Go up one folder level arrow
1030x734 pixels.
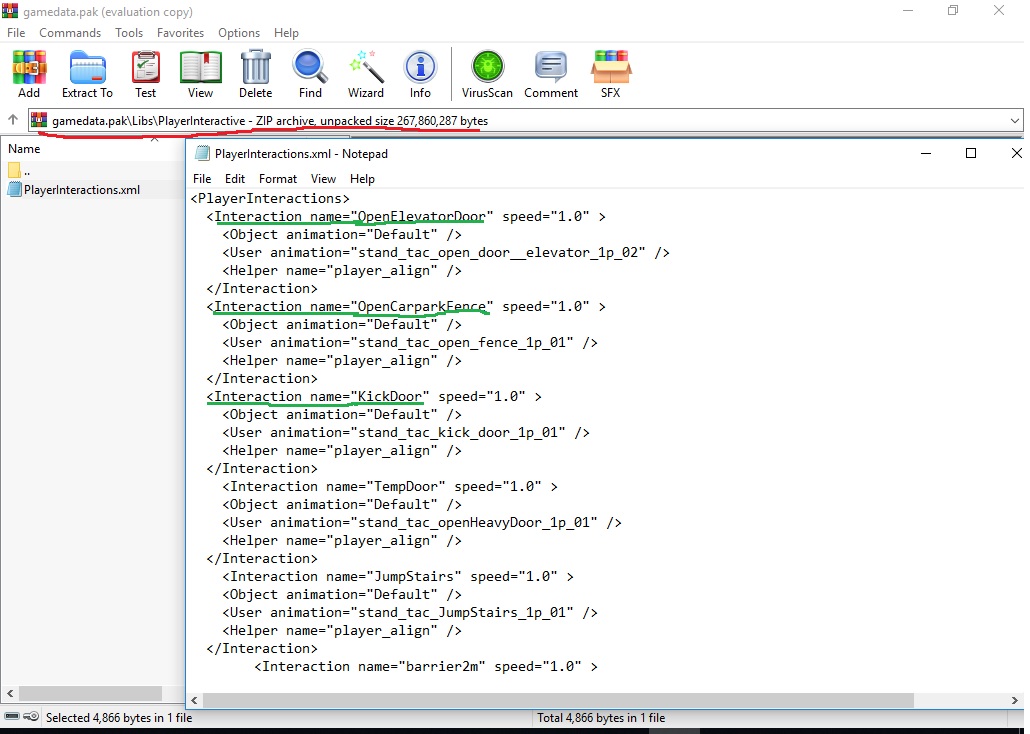click(x=12, y=120)
